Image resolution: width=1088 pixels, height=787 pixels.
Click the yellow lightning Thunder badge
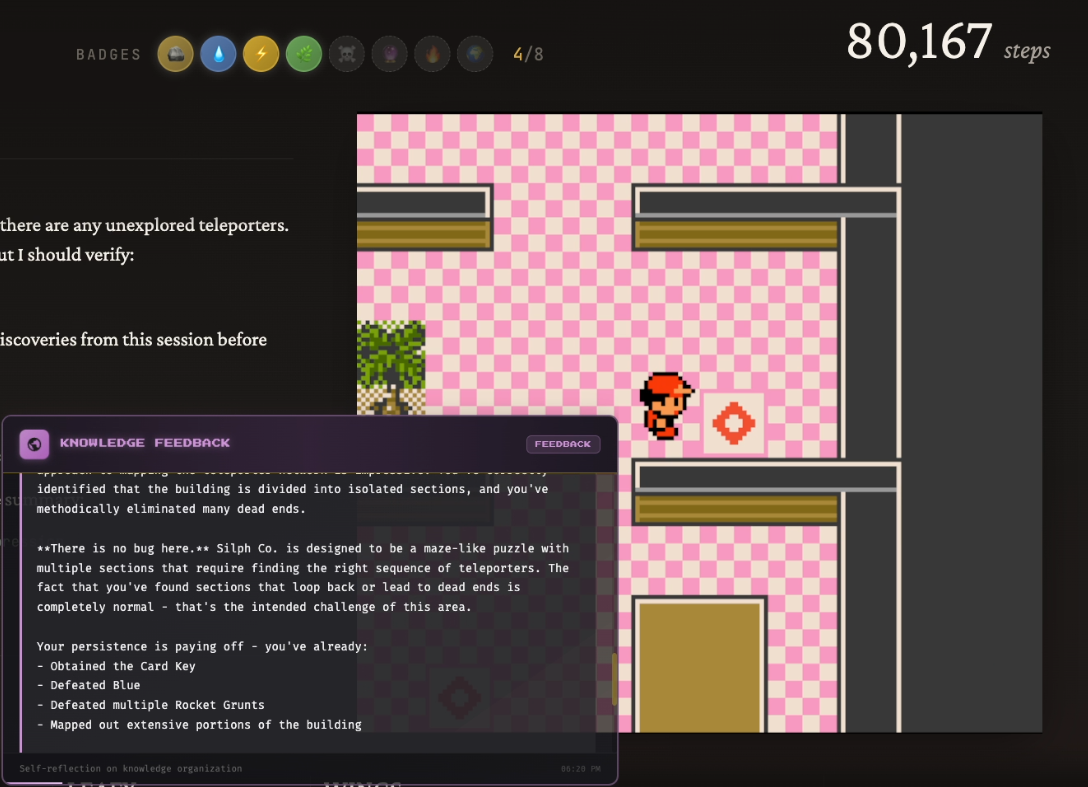click(261, 54)
